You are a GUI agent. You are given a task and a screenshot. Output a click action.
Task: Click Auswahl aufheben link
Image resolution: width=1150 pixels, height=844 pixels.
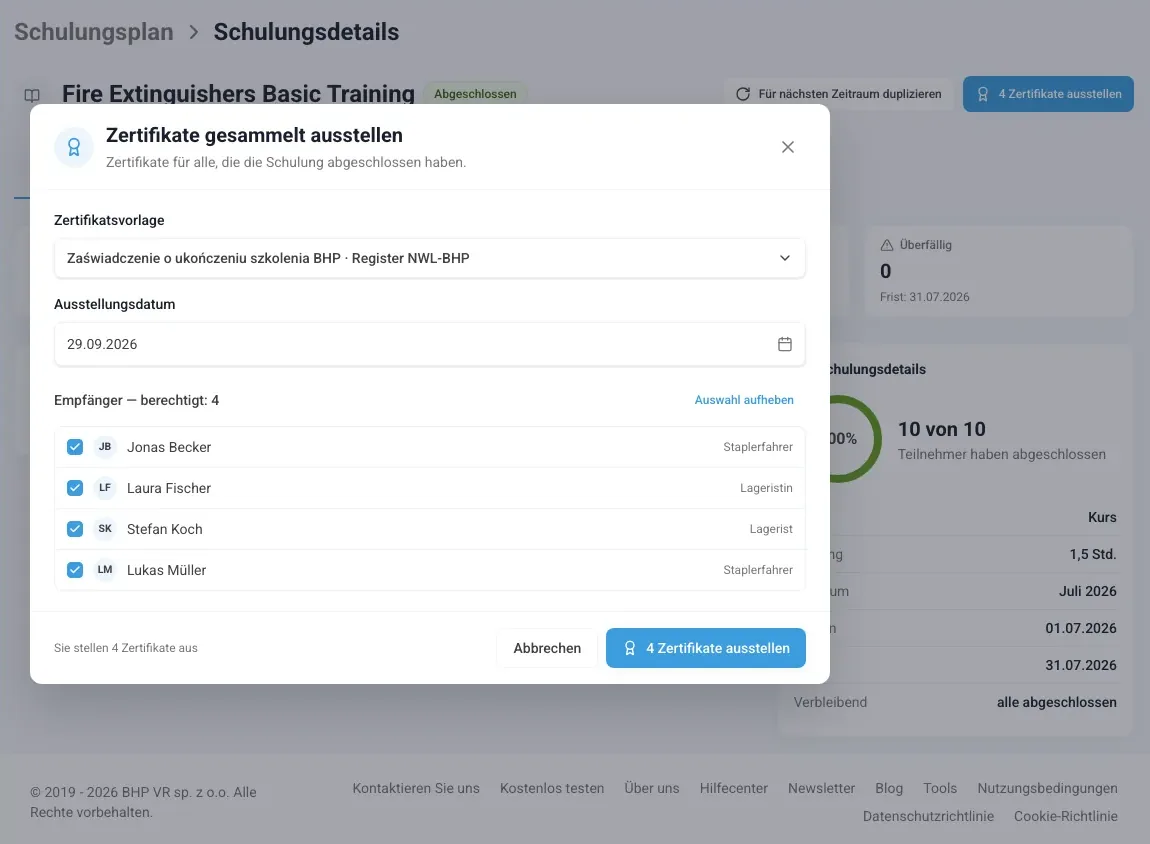(744, 400)
